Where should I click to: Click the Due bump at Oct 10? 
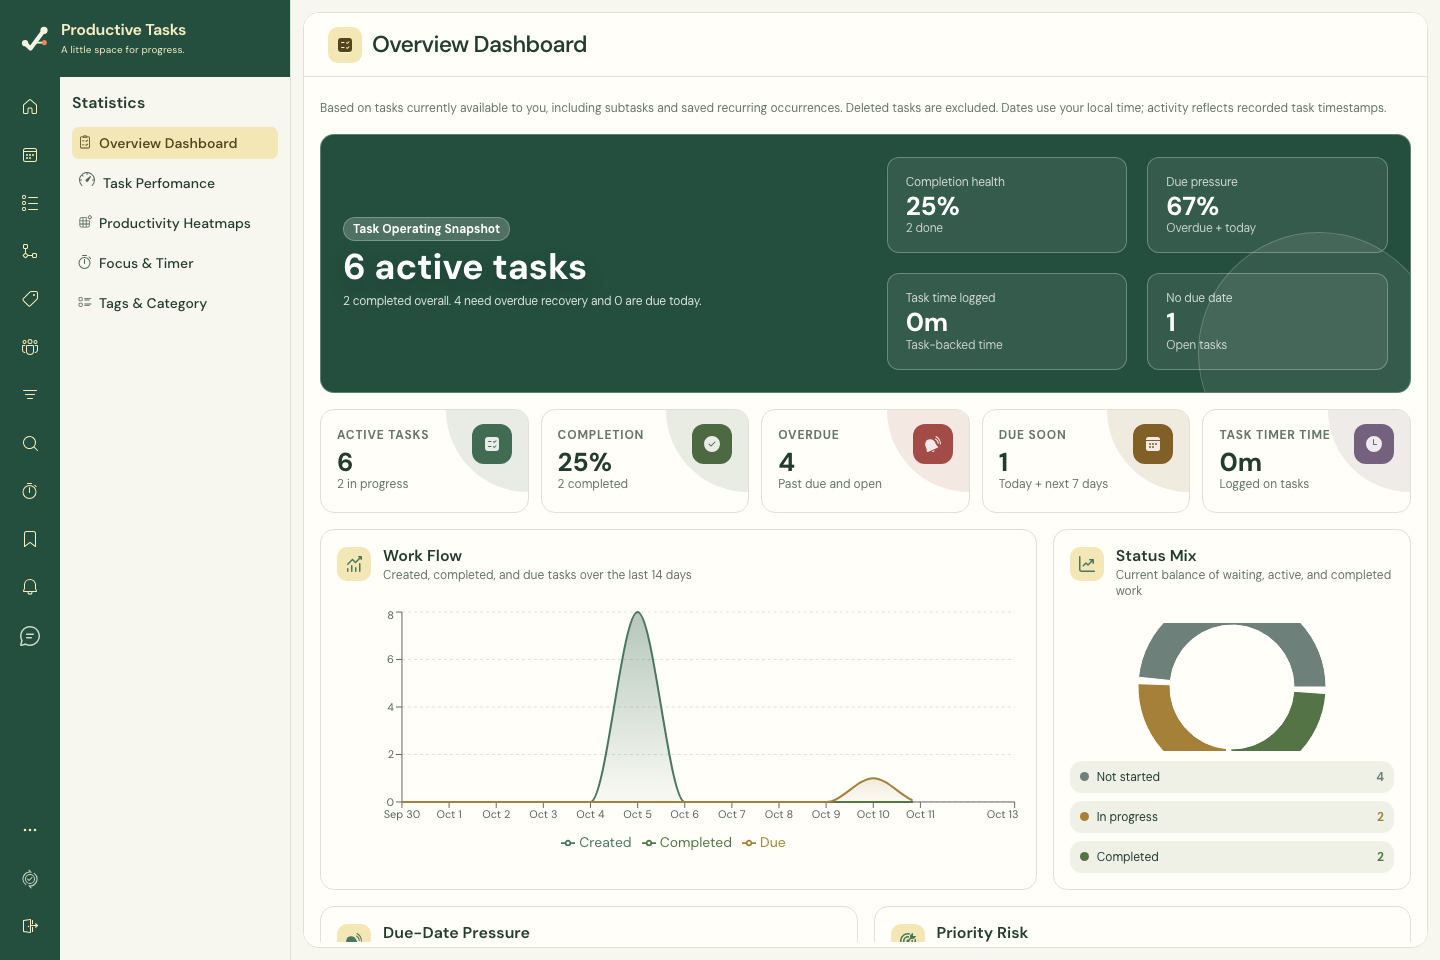[873, 780]
